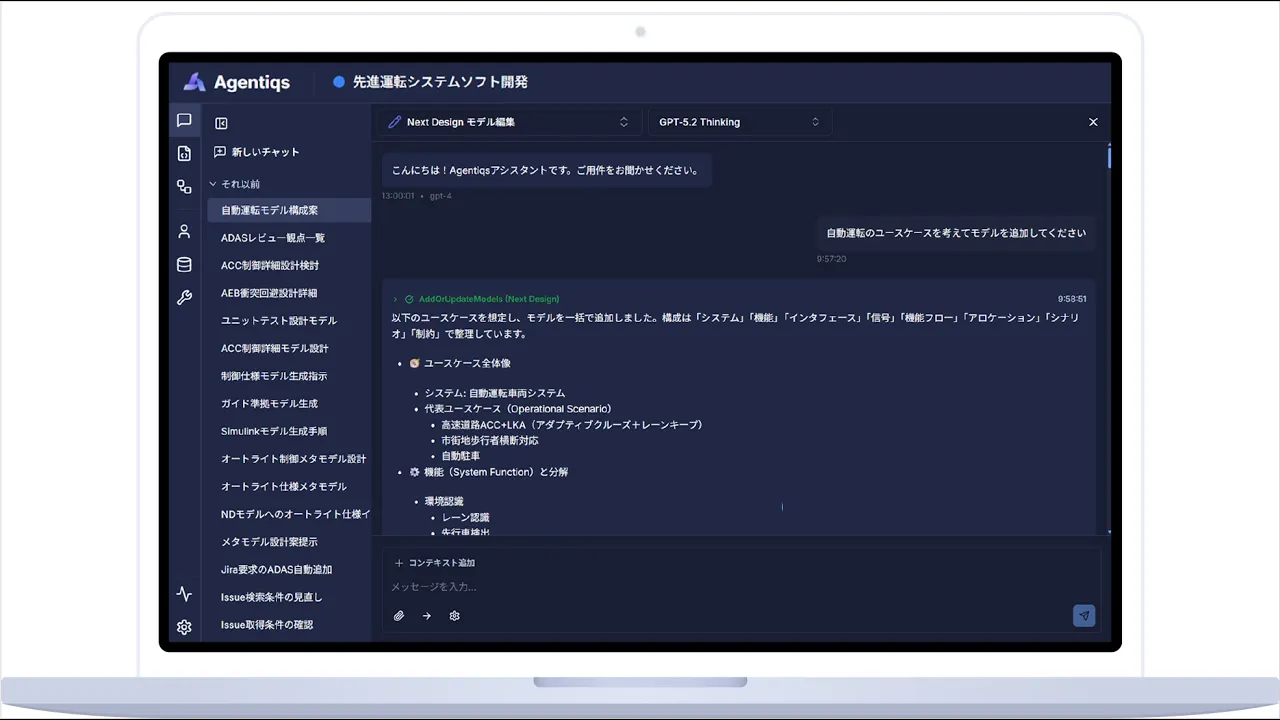Send the message with the paper plane button
The width and height of the screenshot is (1280, 720).
(1084, 616)
